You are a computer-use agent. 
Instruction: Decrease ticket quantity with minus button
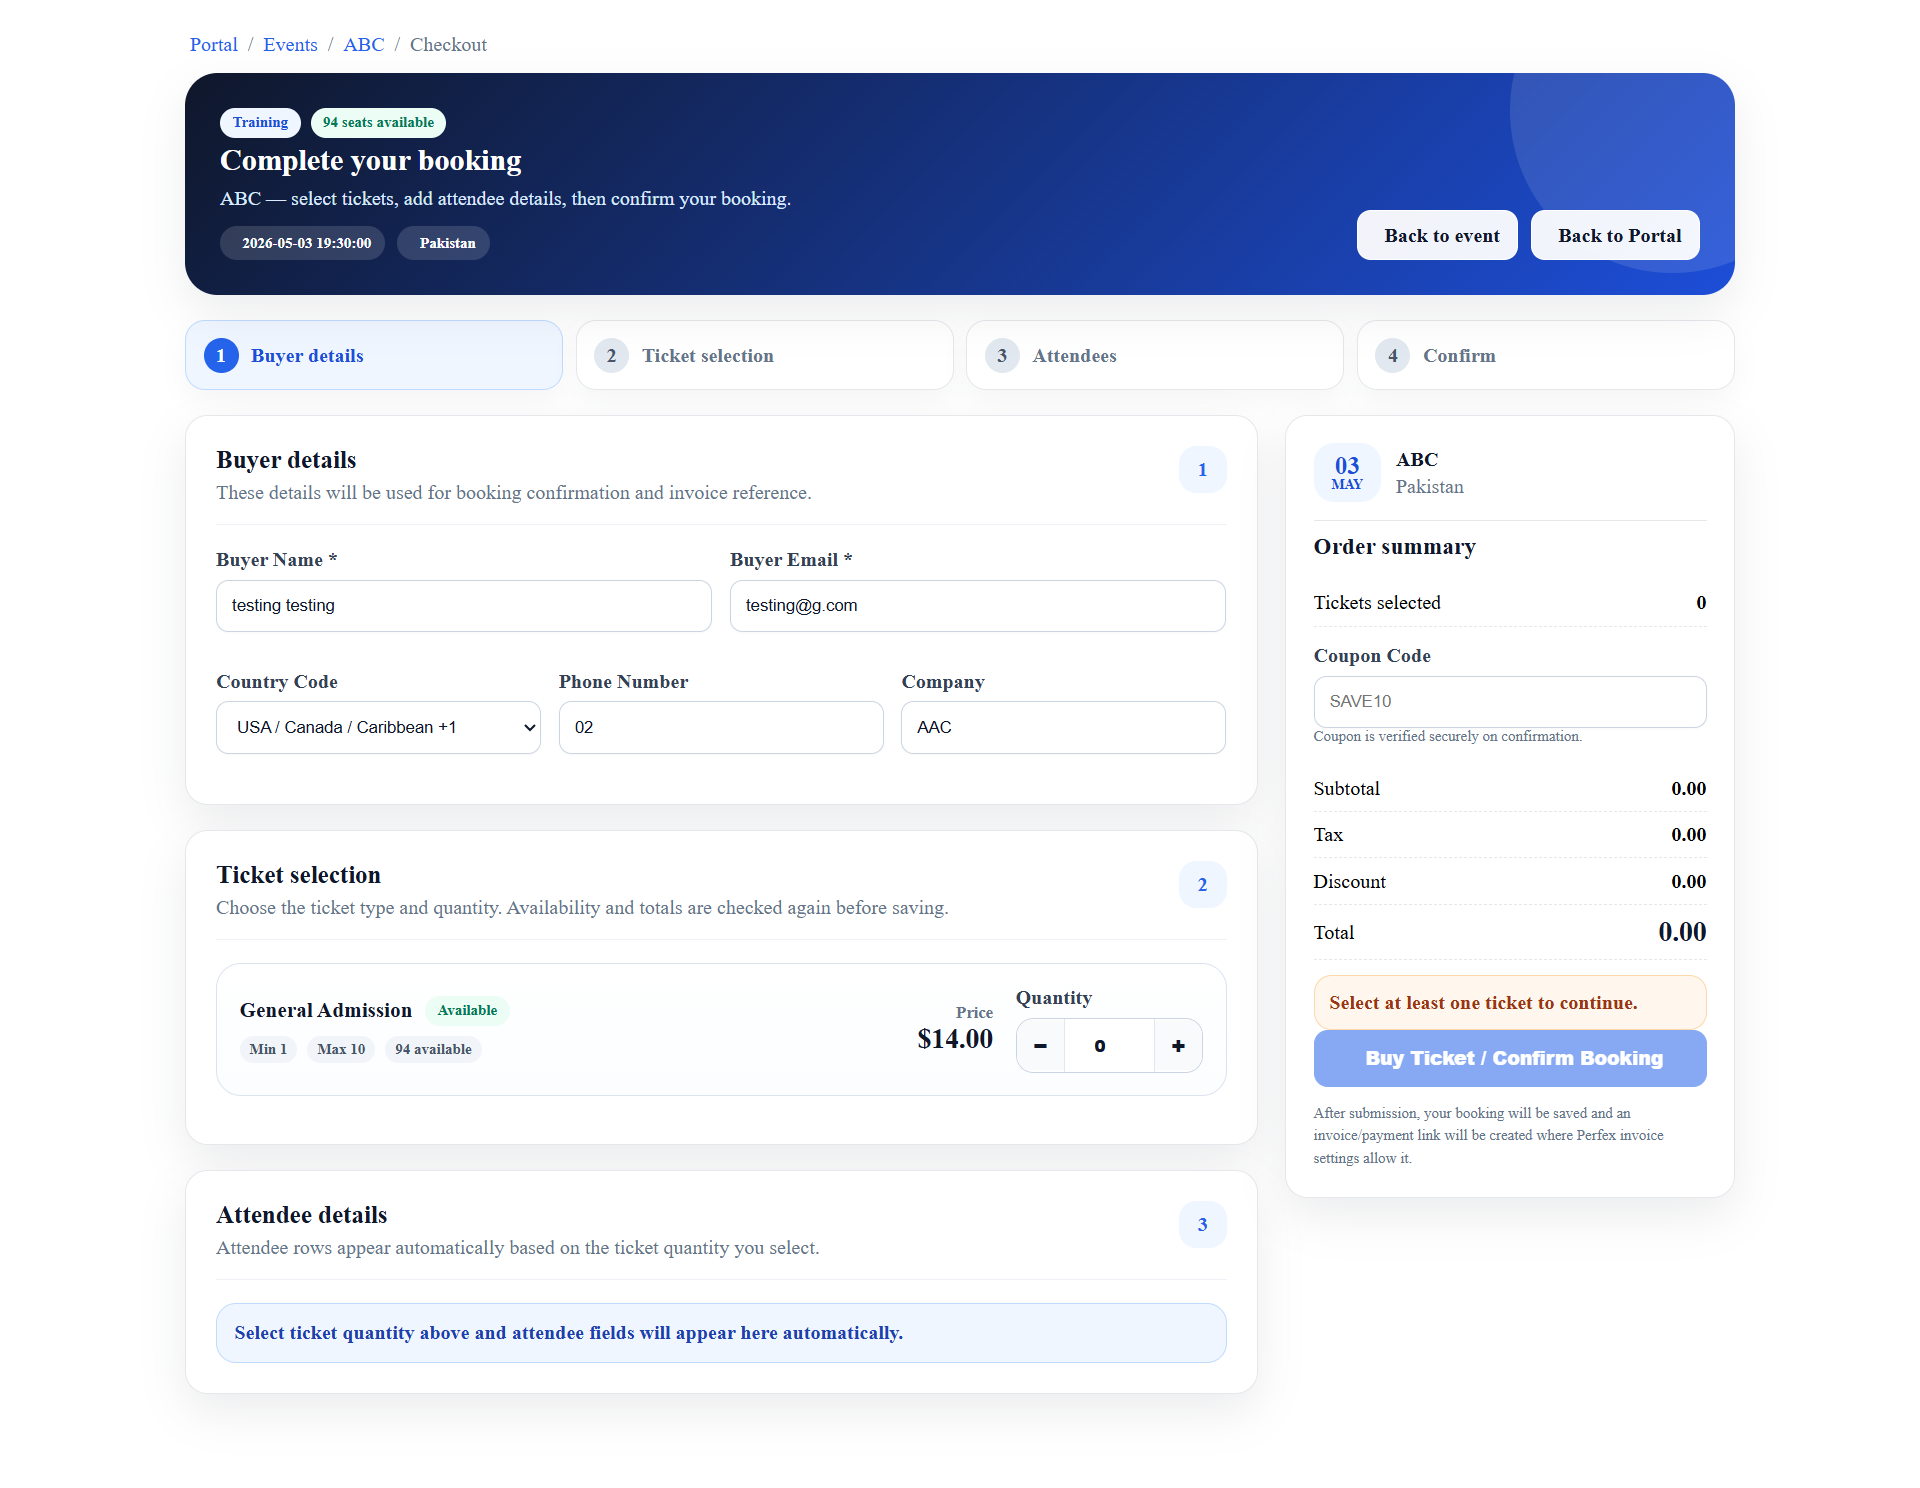[1041, 1046]
